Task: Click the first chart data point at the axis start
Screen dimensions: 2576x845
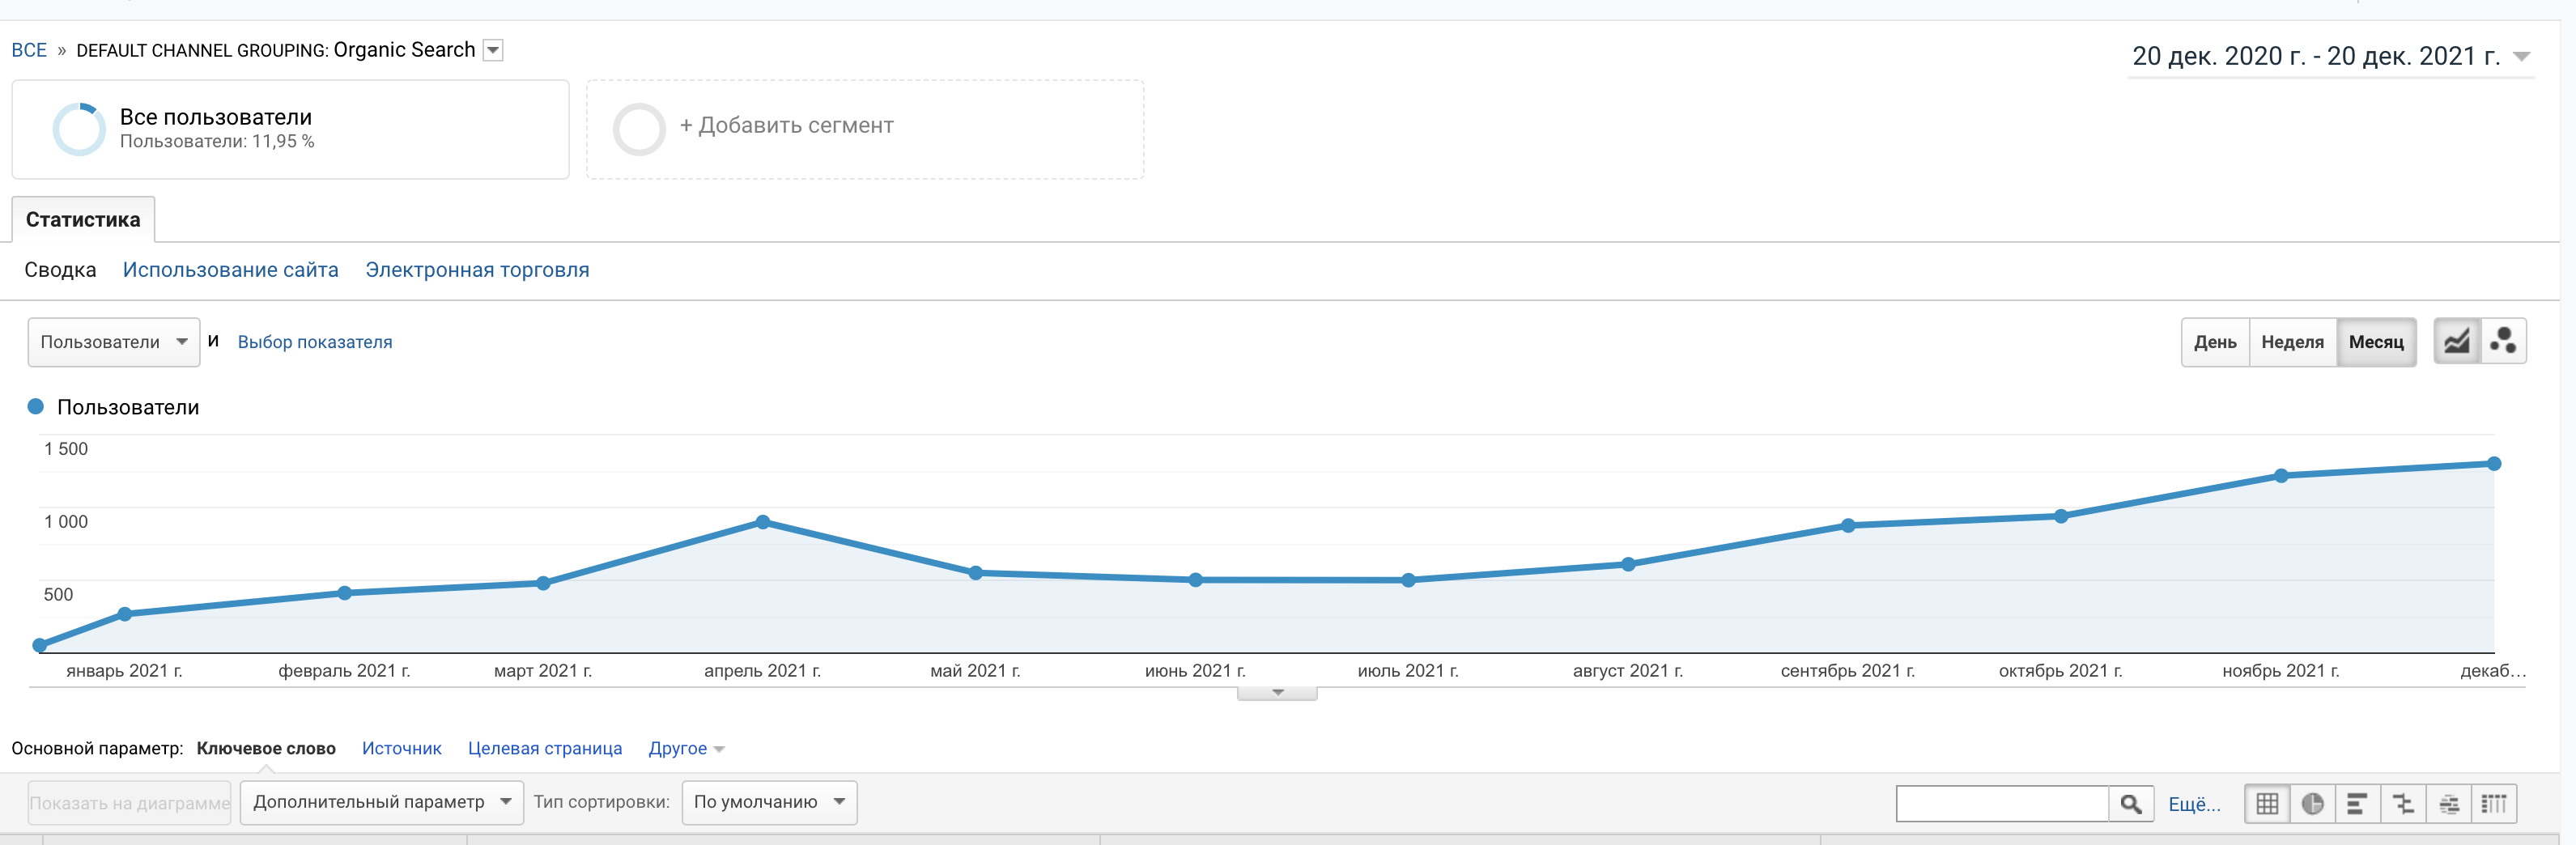Action: pos(40,646)
